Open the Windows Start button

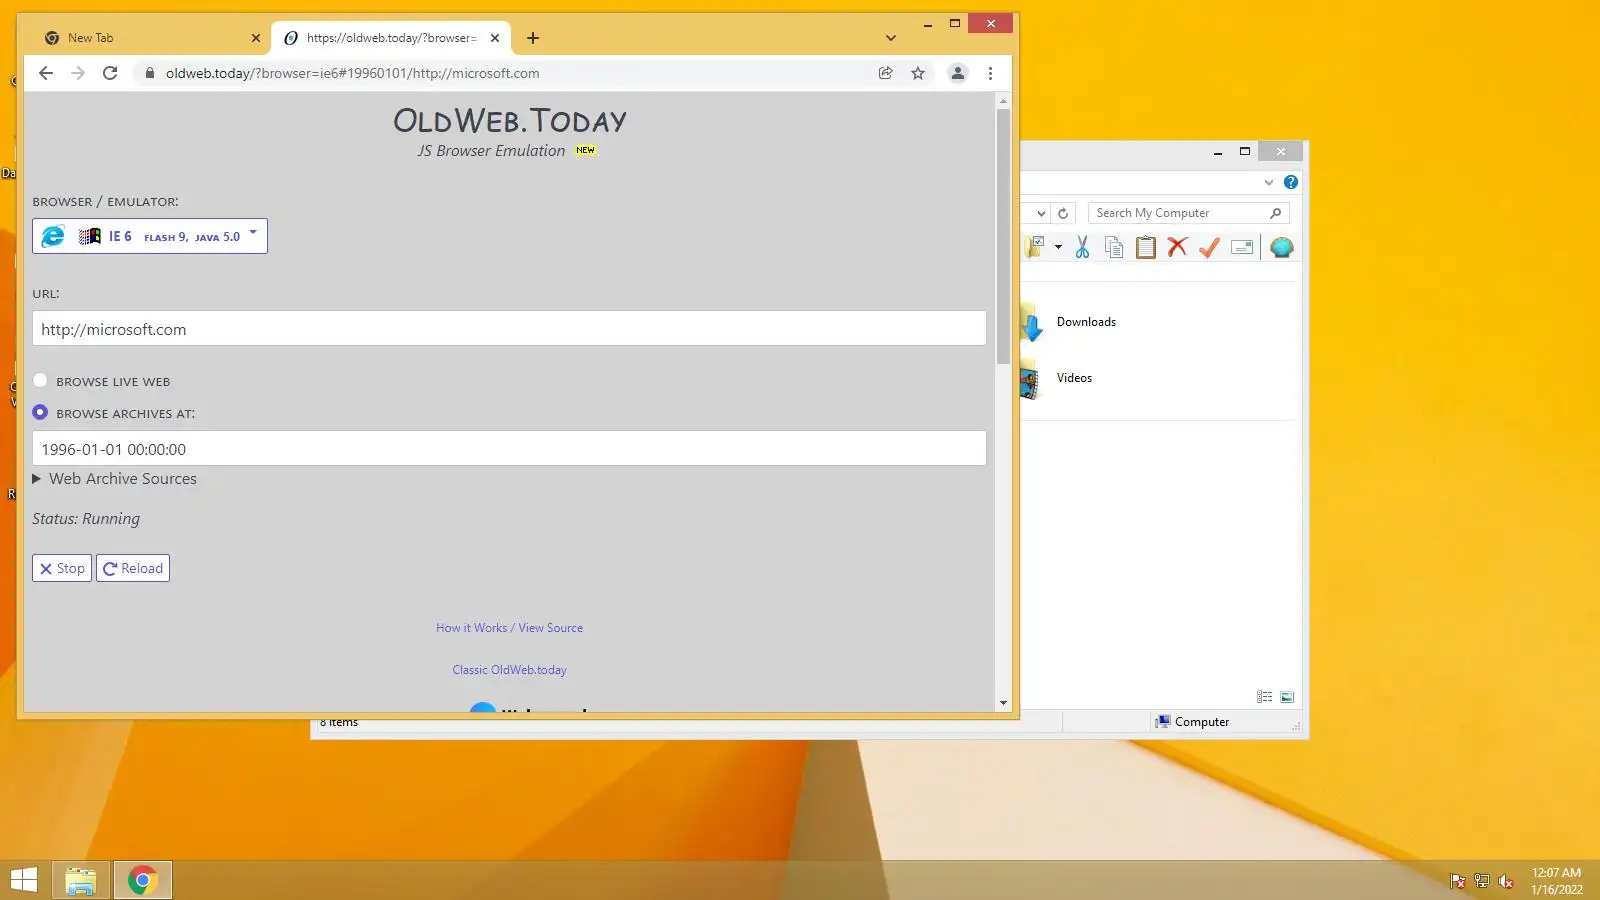click(x=24, y=880)
